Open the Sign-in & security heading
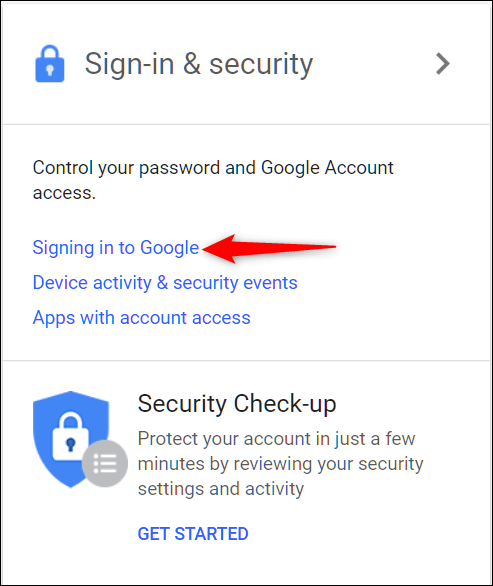 pos(199,64)
